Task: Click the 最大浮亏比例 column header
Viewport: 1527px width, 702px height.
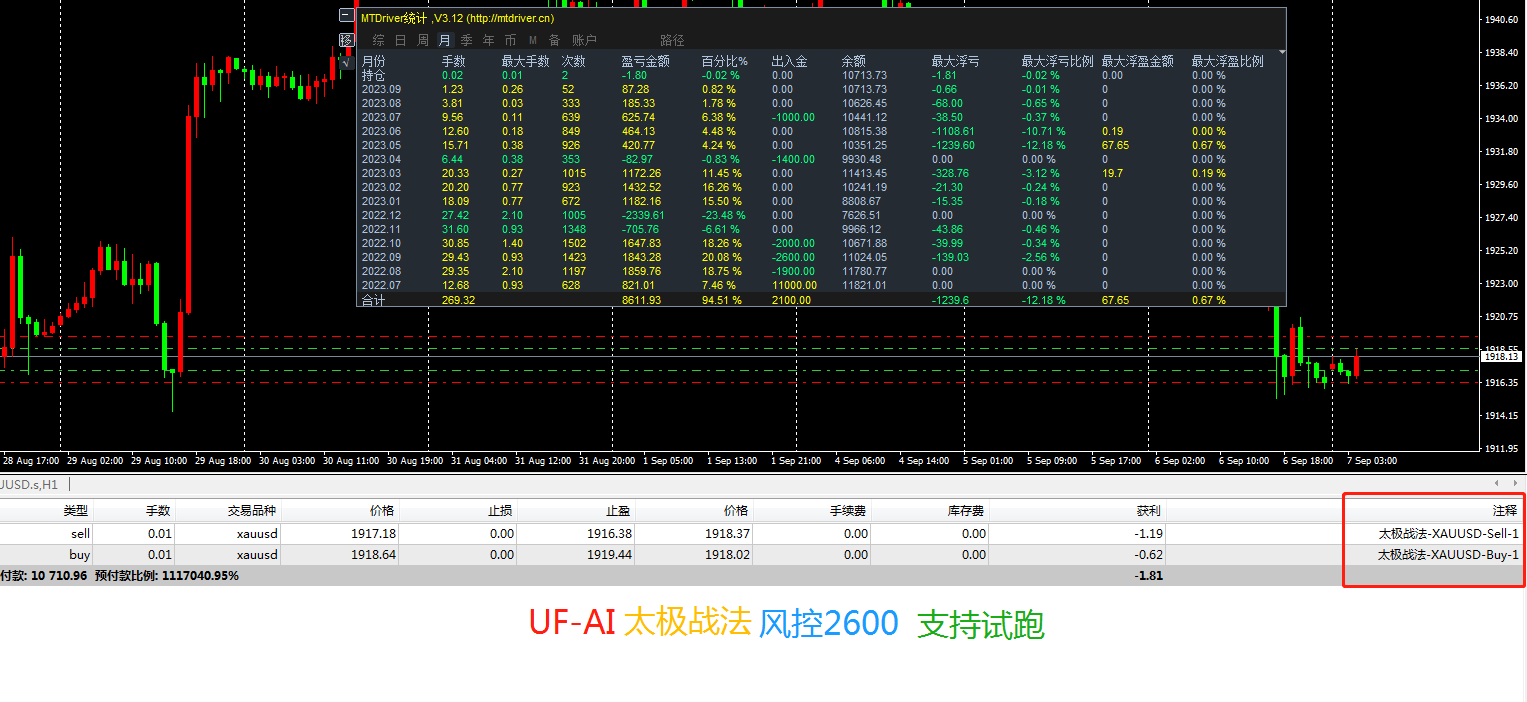Action: [1058, 61]
